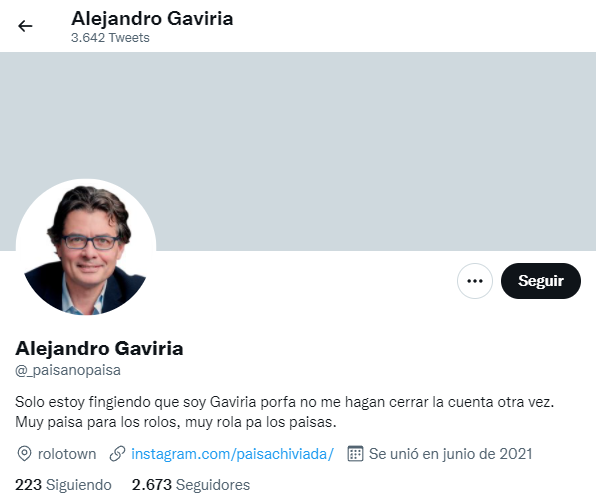
Task: Open the round profile photo
Action: click(86, 249)
